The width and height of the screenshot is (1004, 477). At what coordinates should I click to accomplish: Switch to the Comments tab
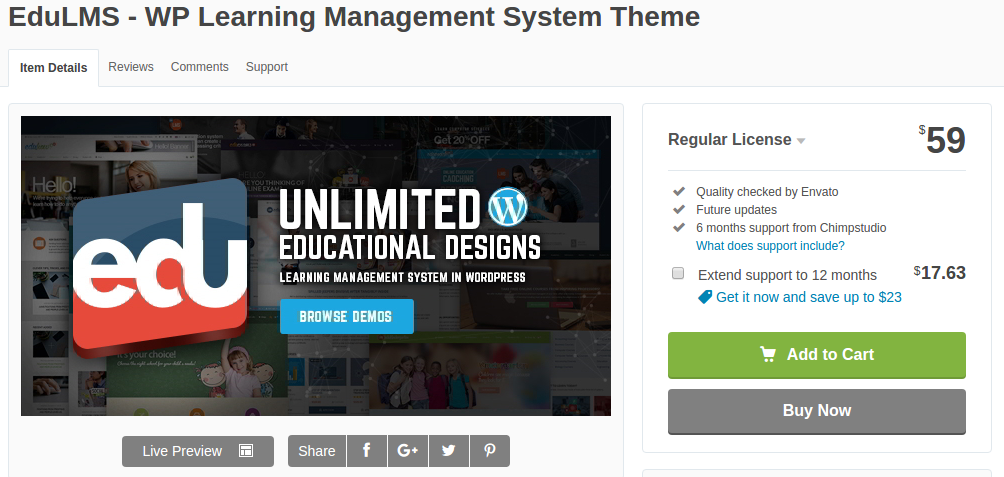click(200, 67)
